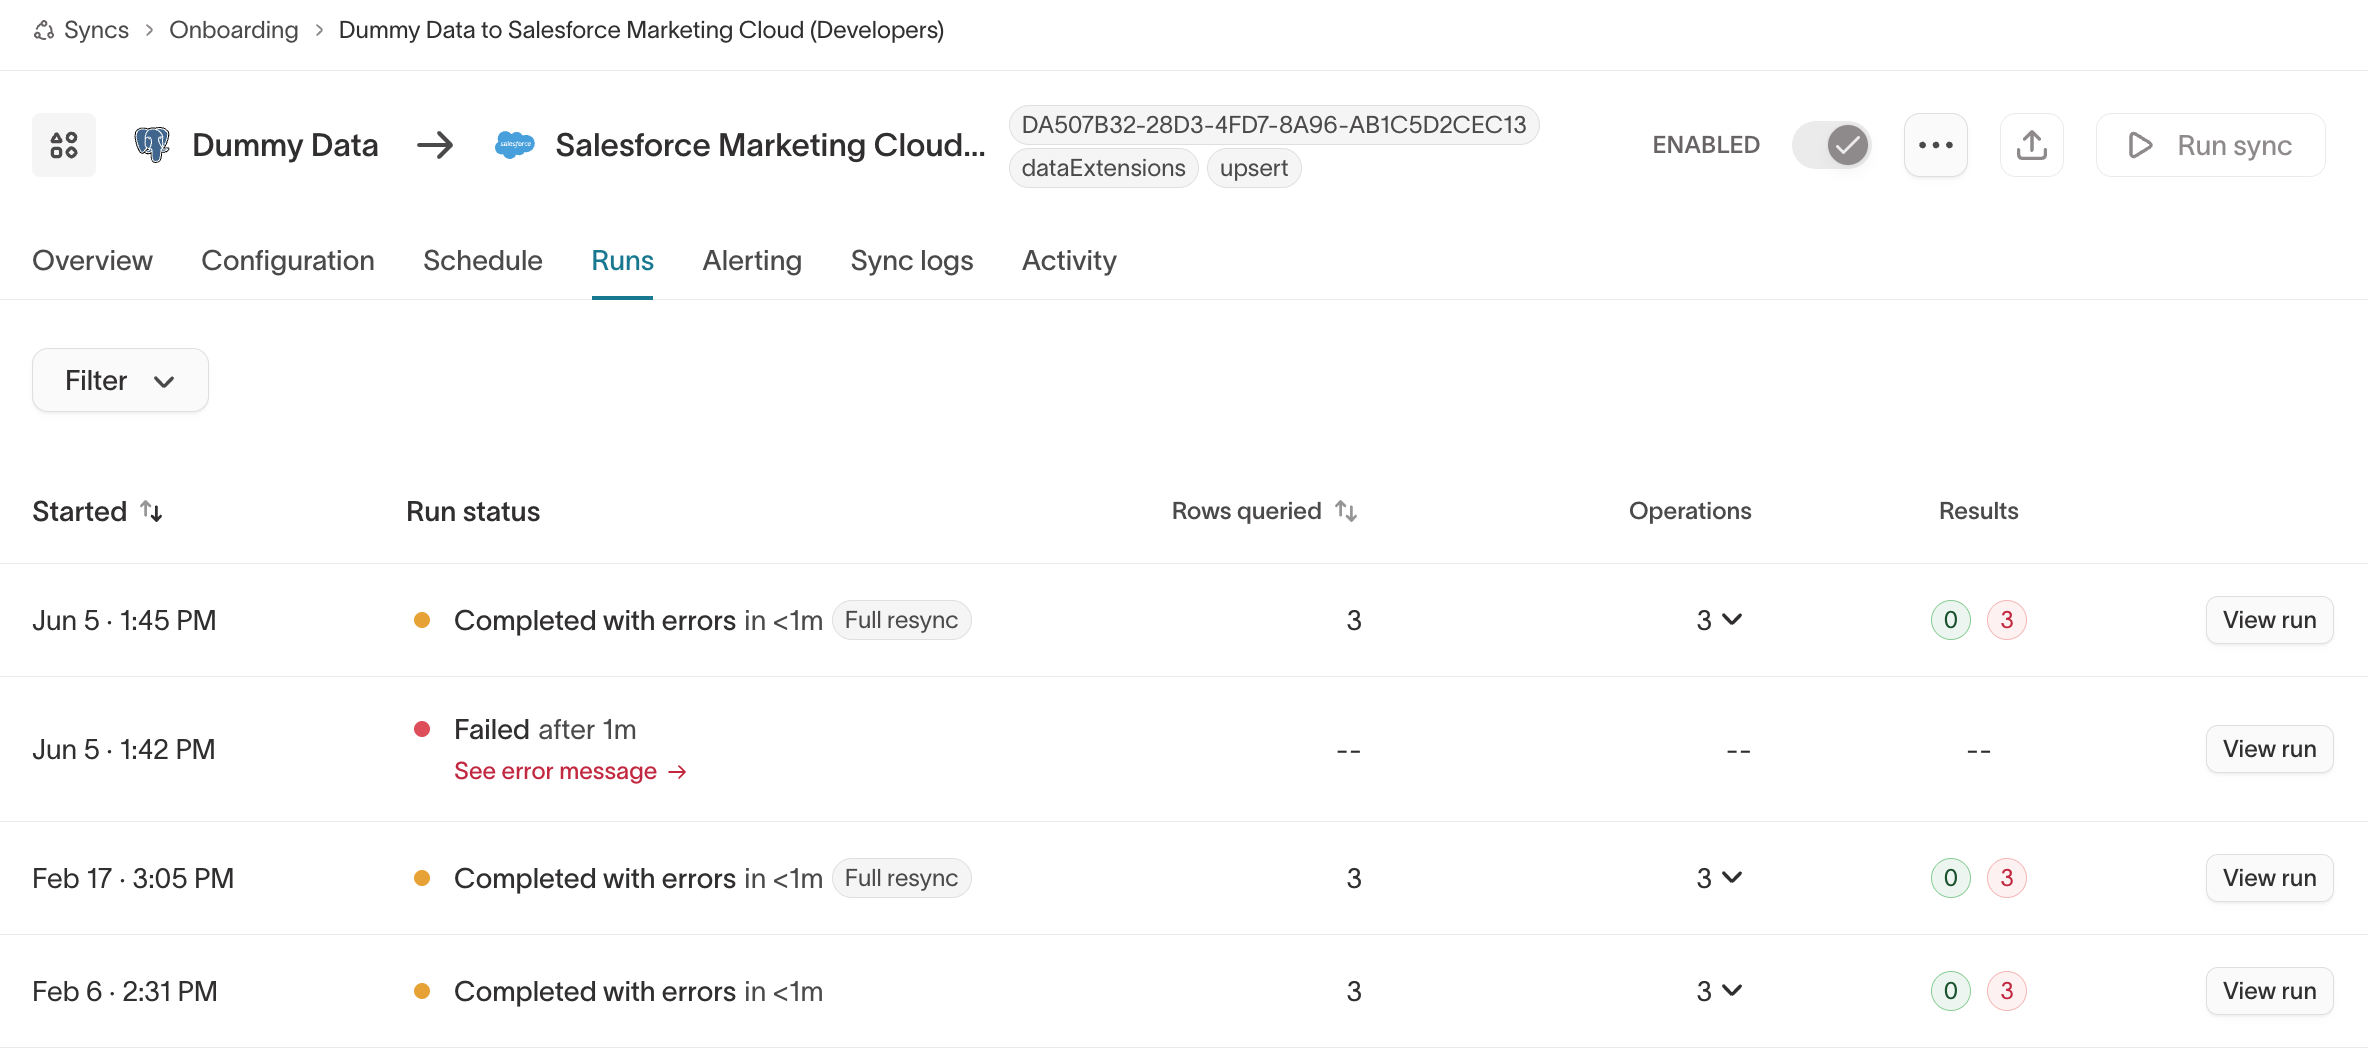Sort runs by Started column arrows
Screen dimensions: 2368x1062
coord(151,511)
